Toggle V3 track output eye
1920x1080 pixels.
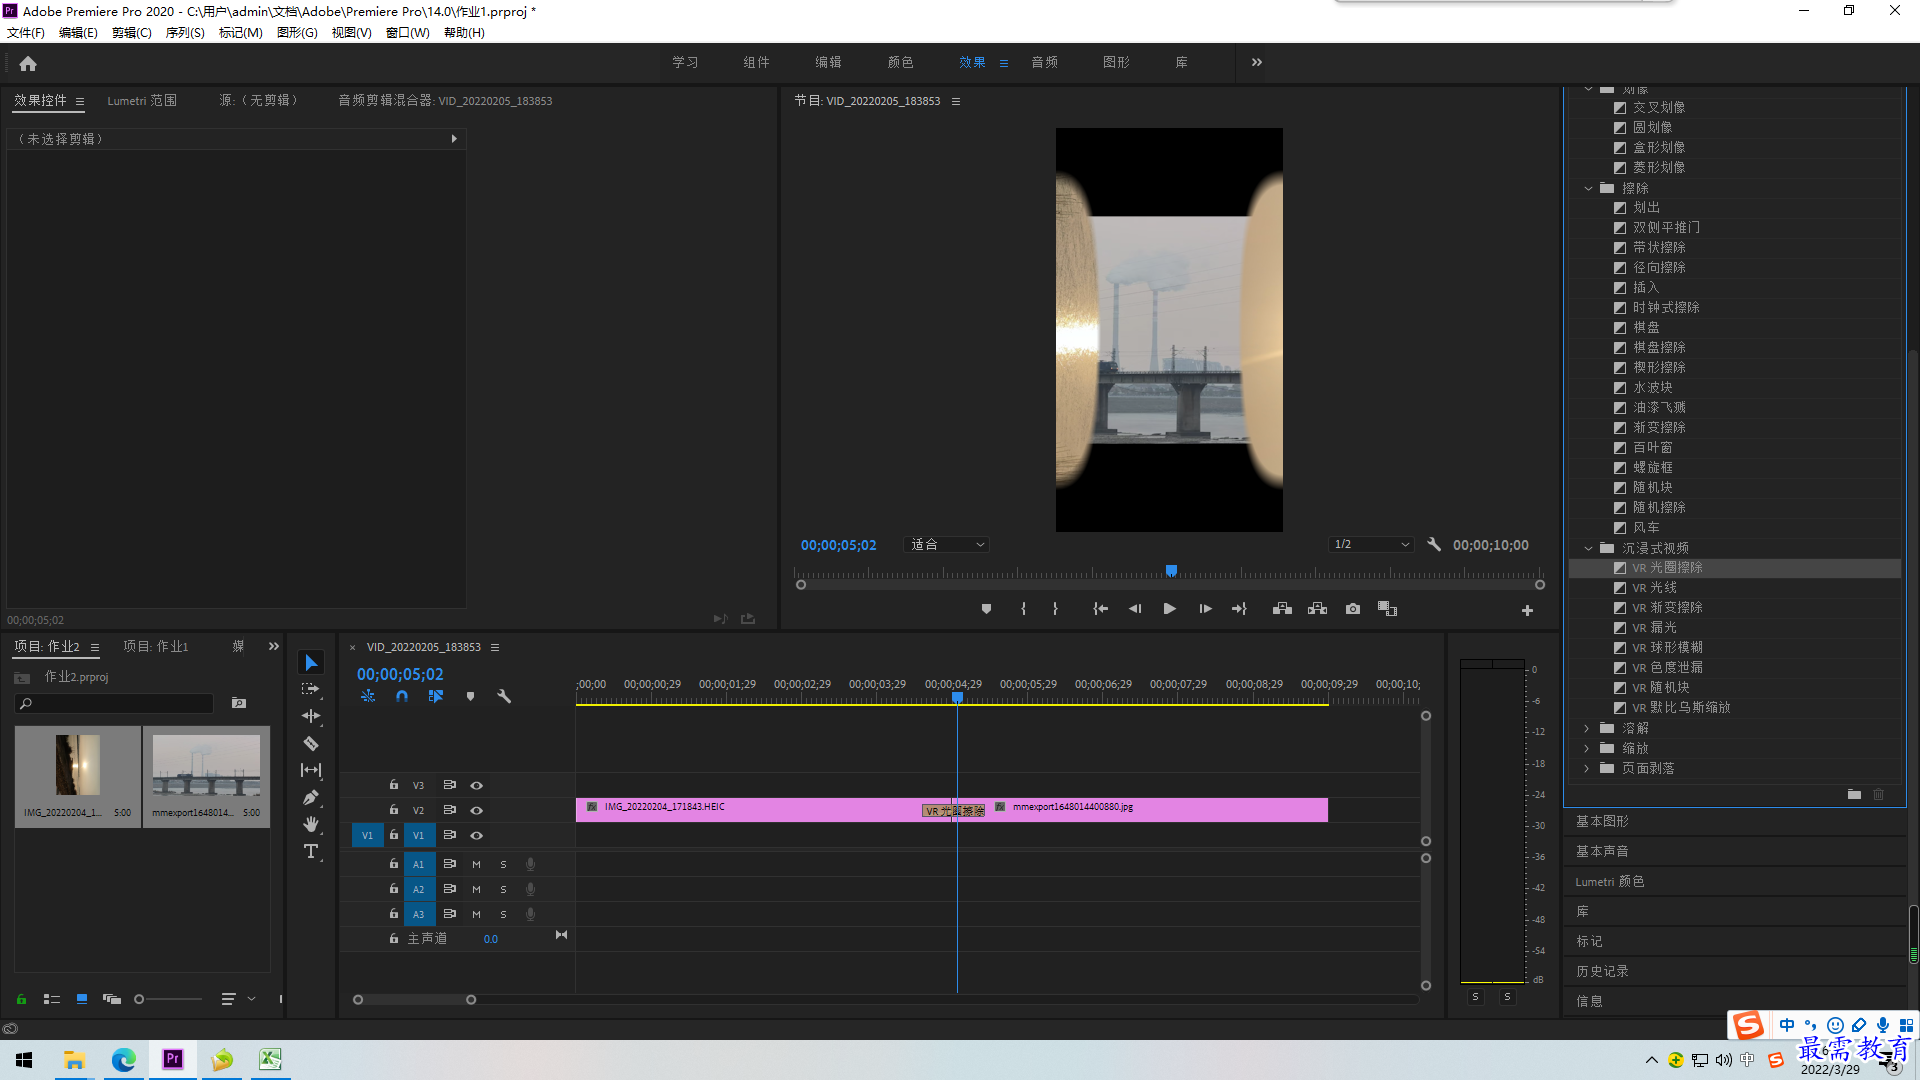tap(477, 786)
